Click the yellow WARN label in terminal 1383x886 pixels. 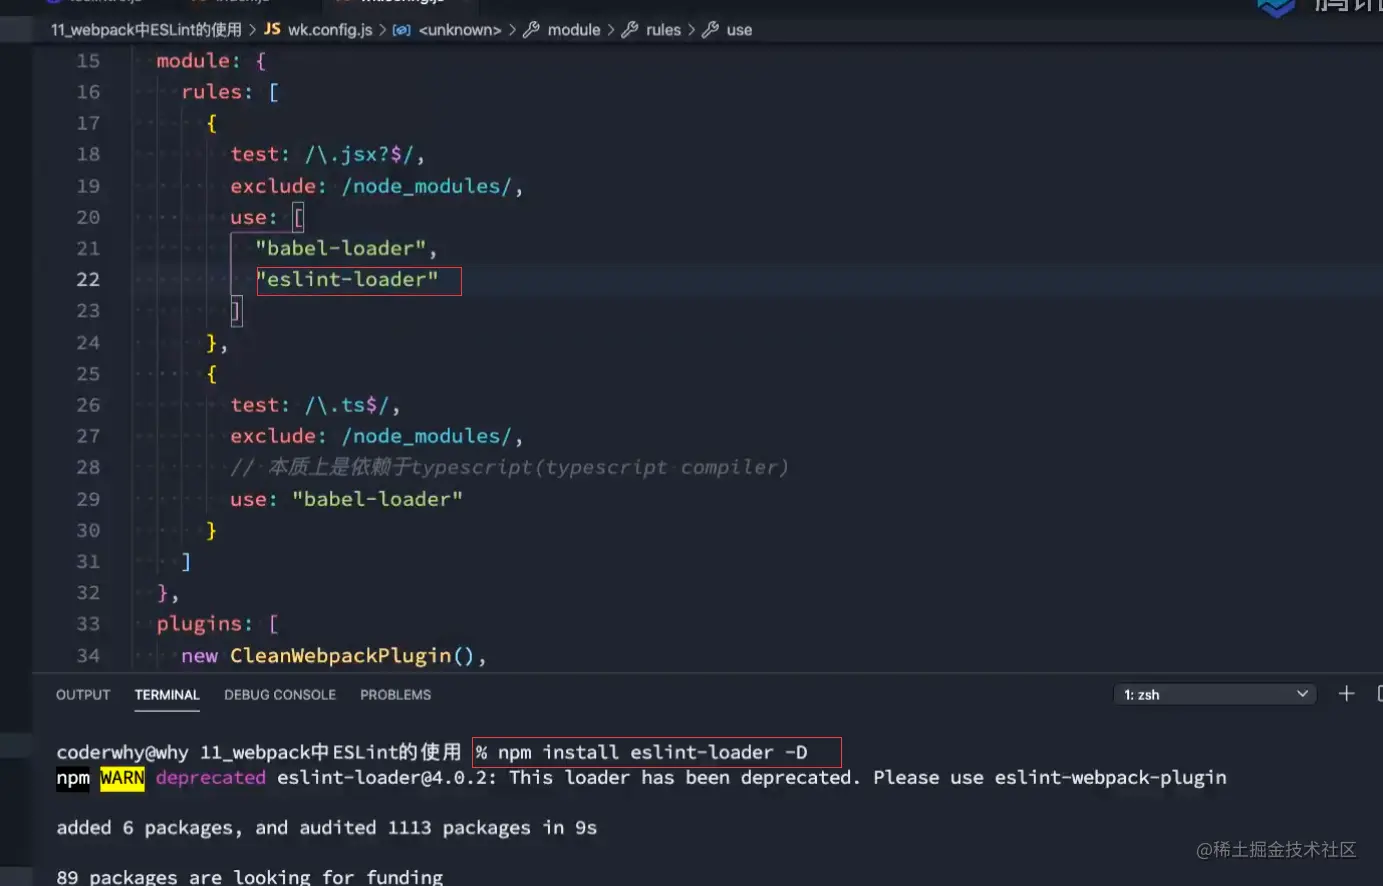(122, 777)
